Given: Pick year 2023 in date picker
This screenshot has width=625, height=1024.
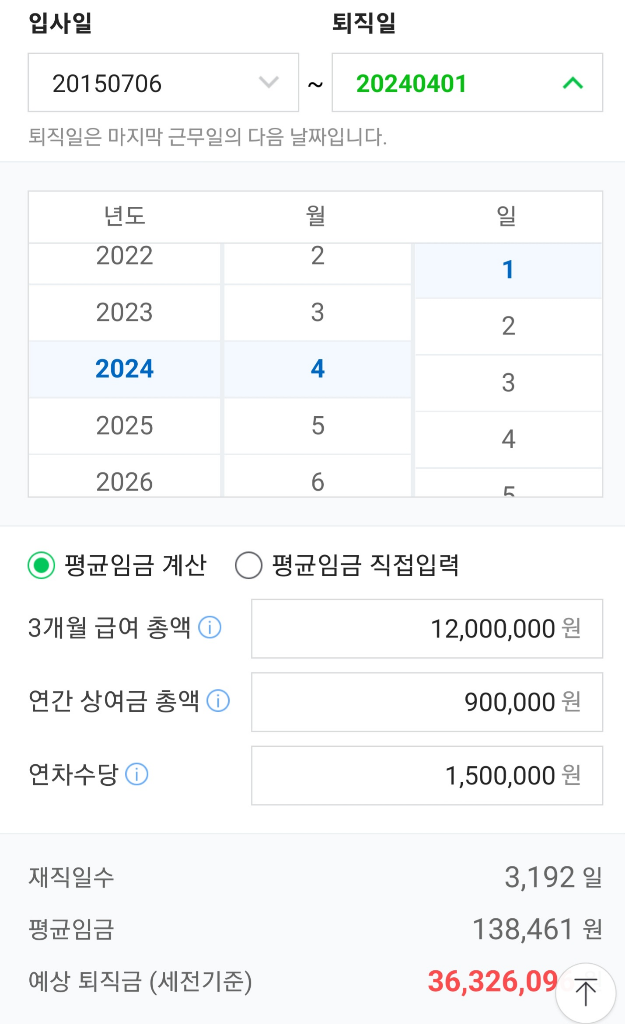Looking at the screenshot, I should [x=124, y=313].
